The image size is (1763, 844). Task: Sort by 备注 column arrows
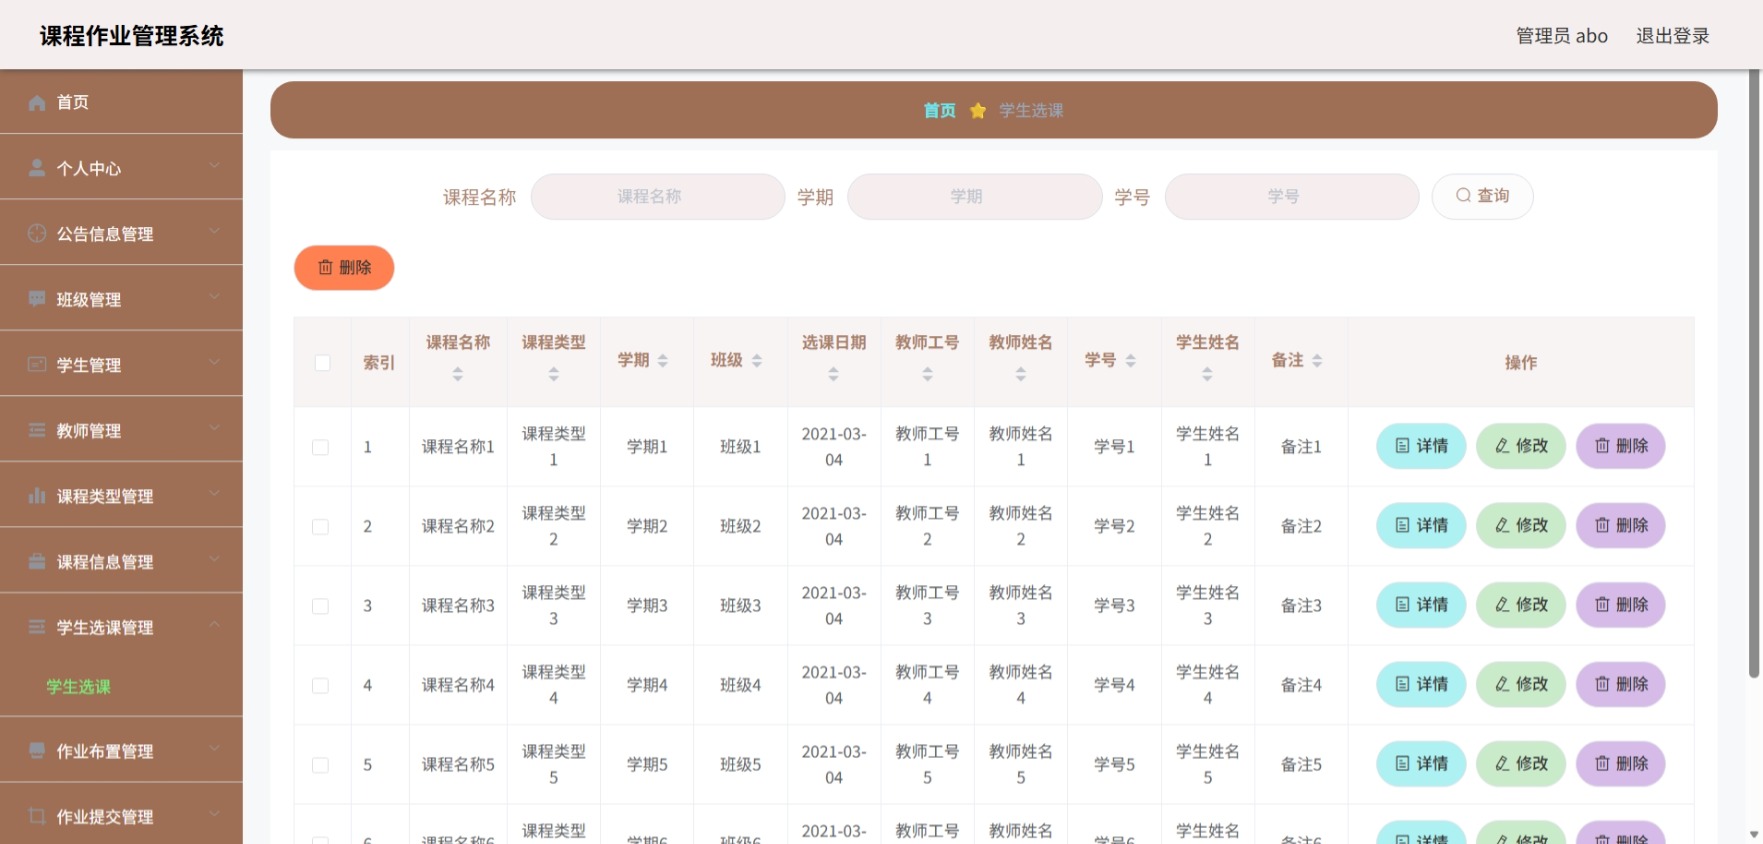click(1318, 360)
